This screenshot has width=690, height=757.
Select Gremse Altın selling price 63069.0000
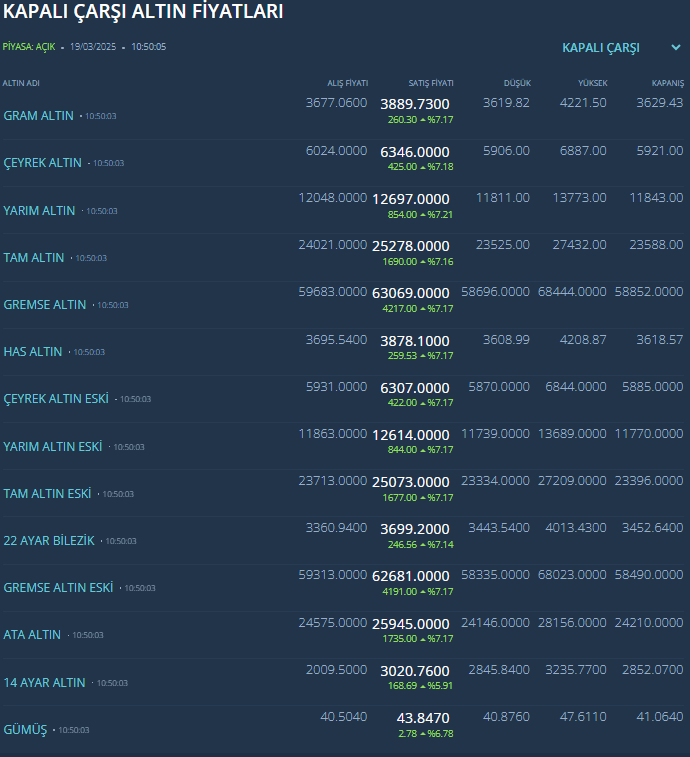411,293
